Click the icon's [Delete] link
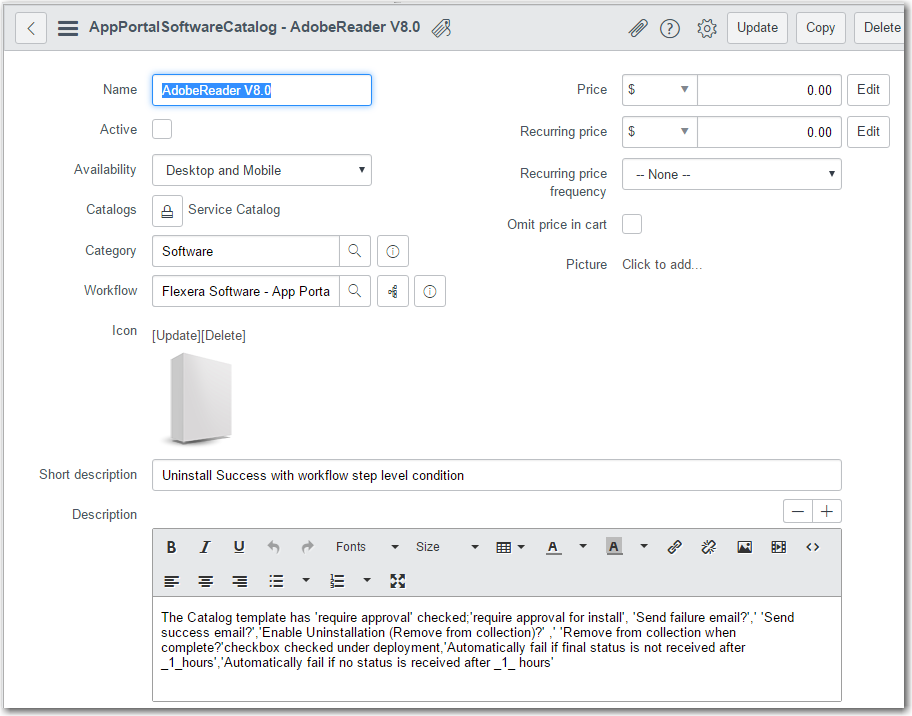 223,336
